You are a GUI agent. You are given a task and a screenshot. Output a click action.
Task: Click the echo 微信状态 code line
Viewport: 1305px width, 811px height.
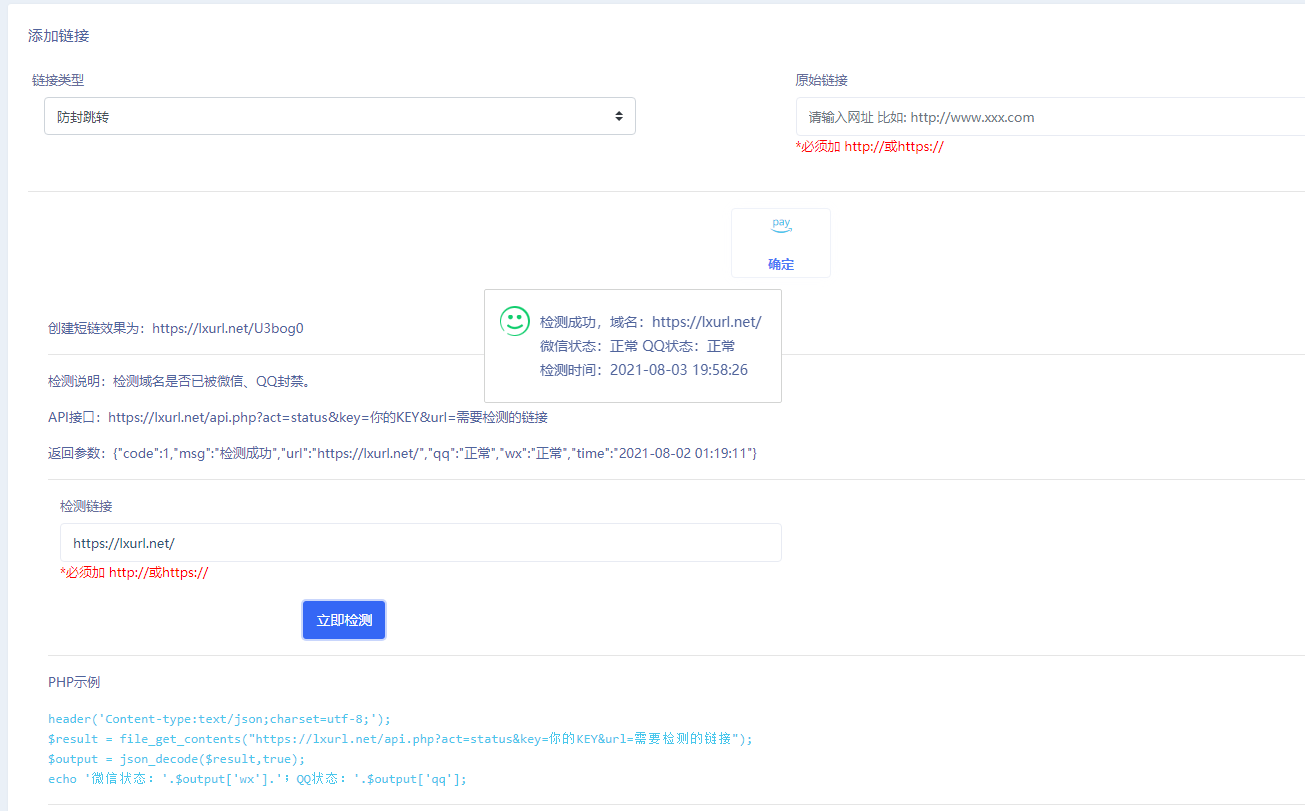coord(258,779)
